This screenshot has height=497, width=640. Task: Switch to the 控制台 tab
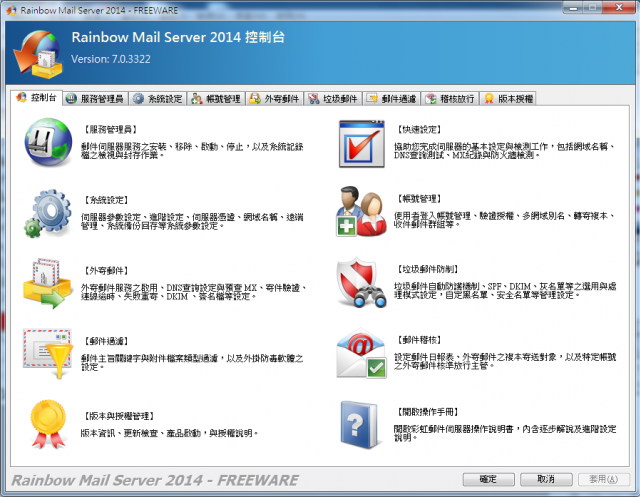point(36,98)
